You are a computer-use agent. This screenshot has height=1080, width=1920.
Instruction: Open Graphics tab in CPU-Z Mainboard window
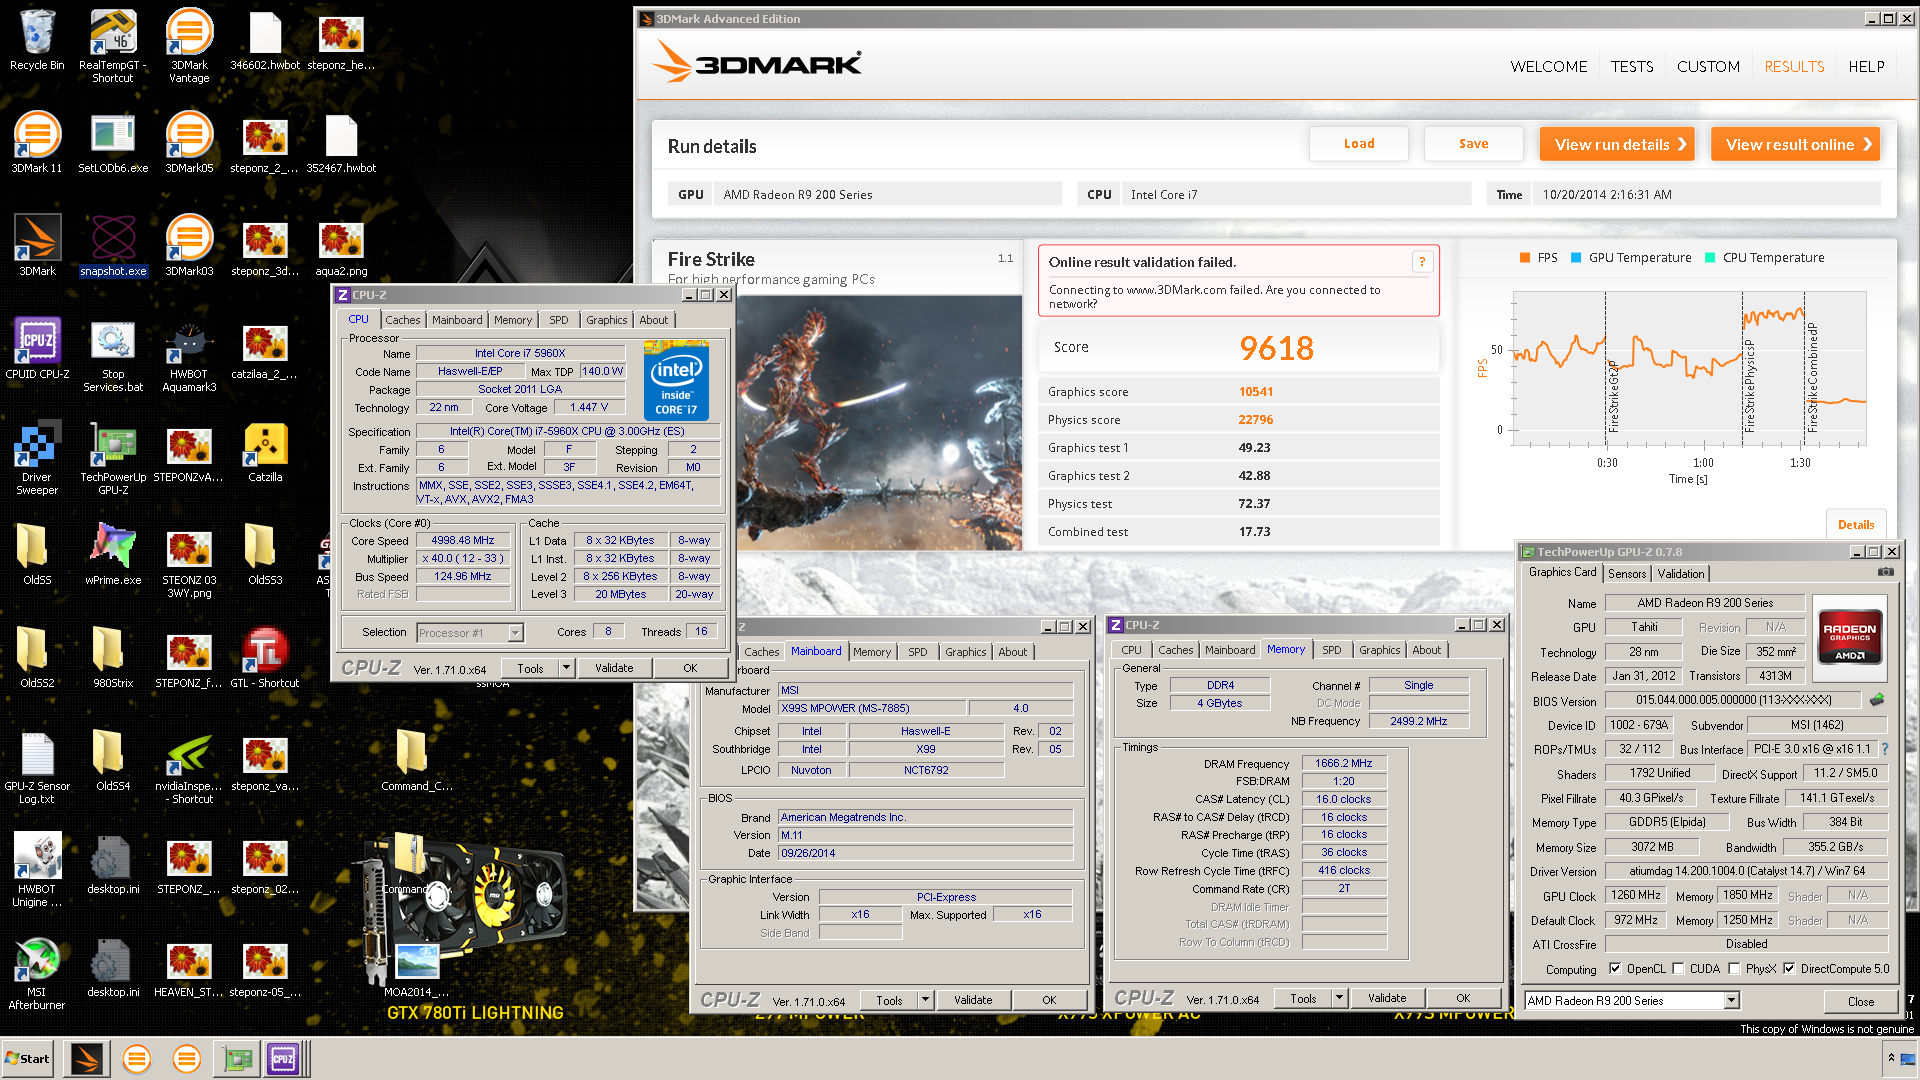965,652
